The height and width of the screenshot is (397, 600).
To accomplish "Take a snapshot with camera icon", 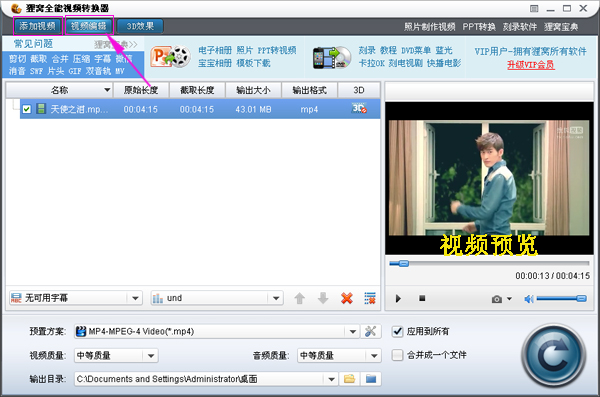I will click(497, 299).
